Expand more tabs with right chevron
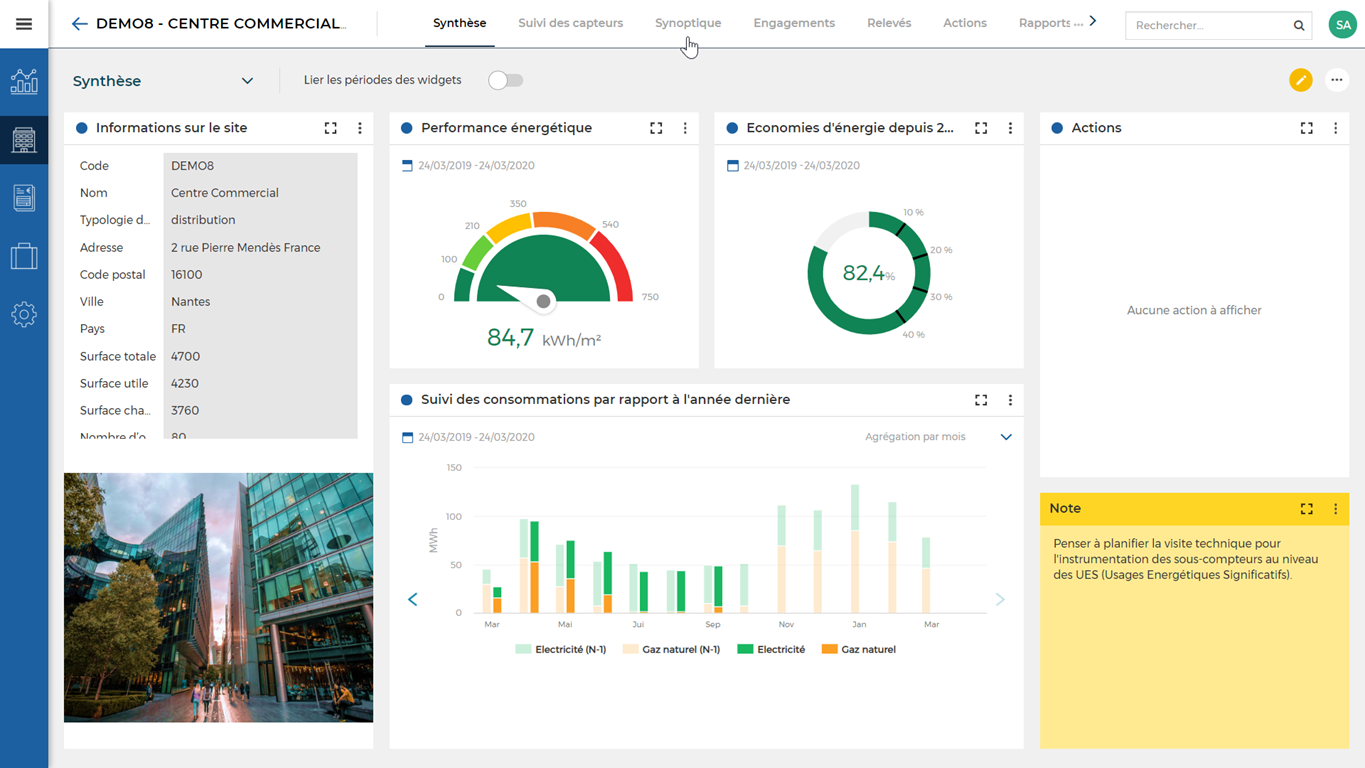The height and width of the screenshot is (768, 1365). pos(1093,21)
